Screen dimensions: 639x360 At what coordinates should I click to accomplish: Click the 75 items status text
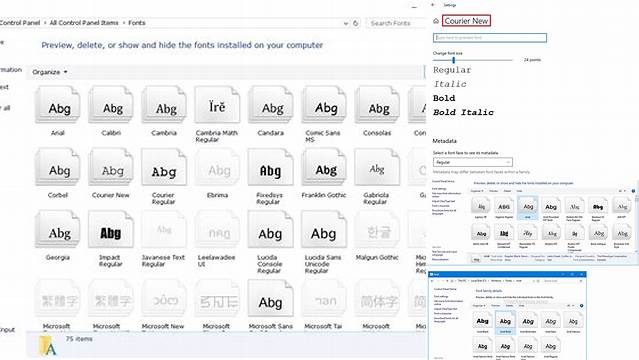pyautogui.click(x=79, y=339)
